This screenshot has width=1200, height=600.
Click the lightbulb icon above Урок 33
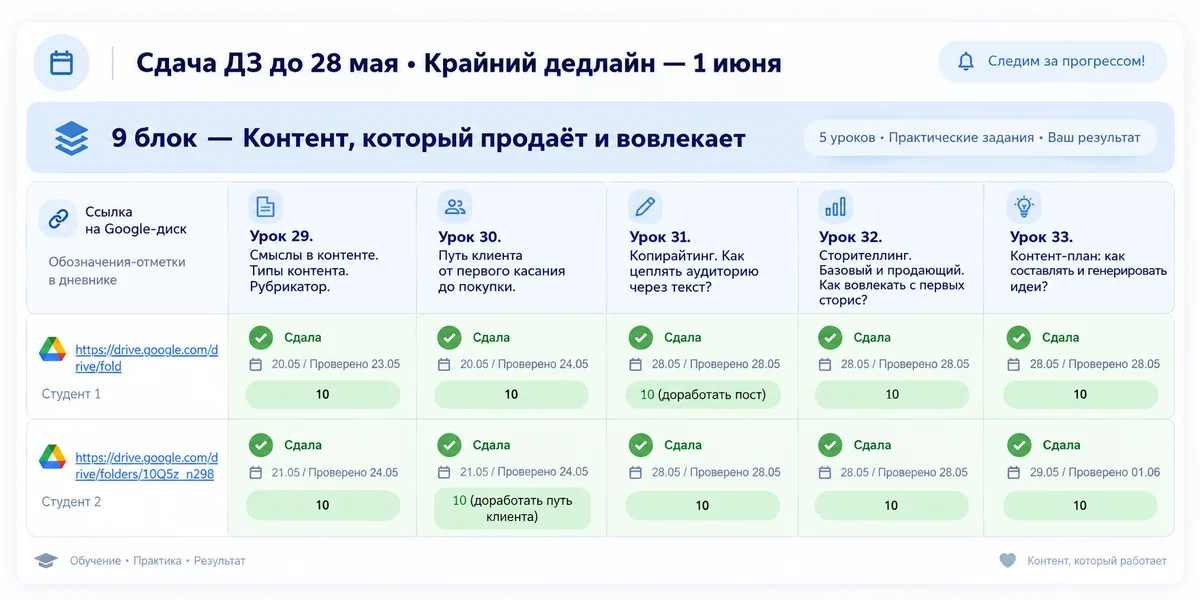click(x=1024, y=206)
